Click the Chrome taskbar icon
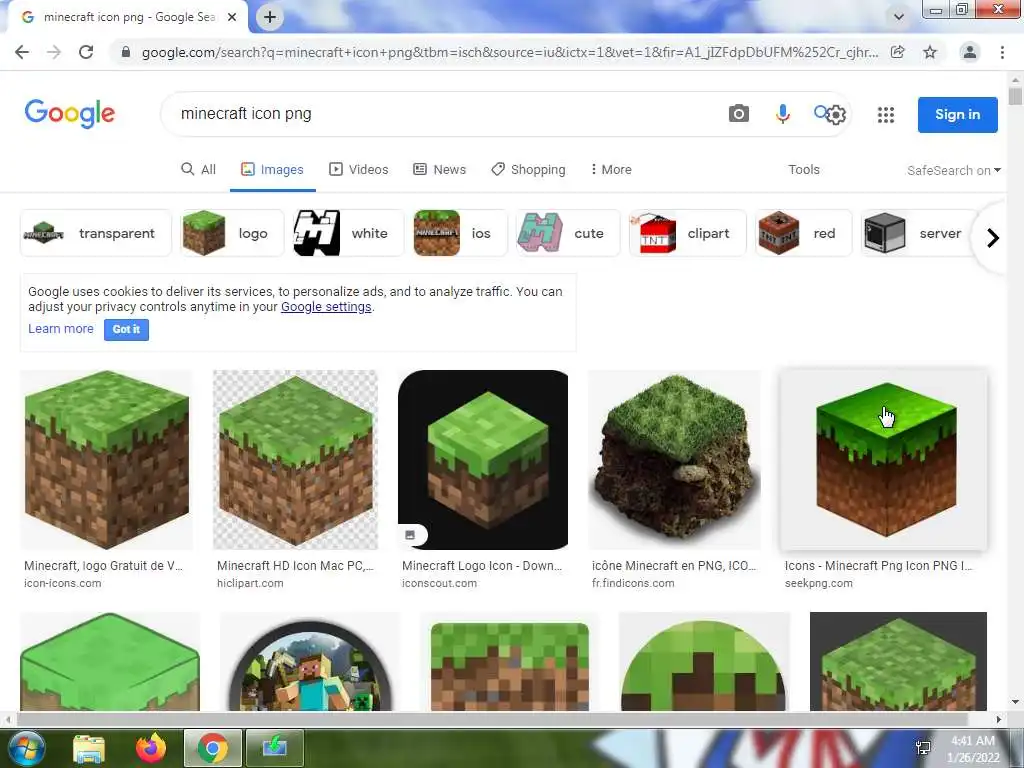The width and height of the screenshot is (1024, 768). 213,748
